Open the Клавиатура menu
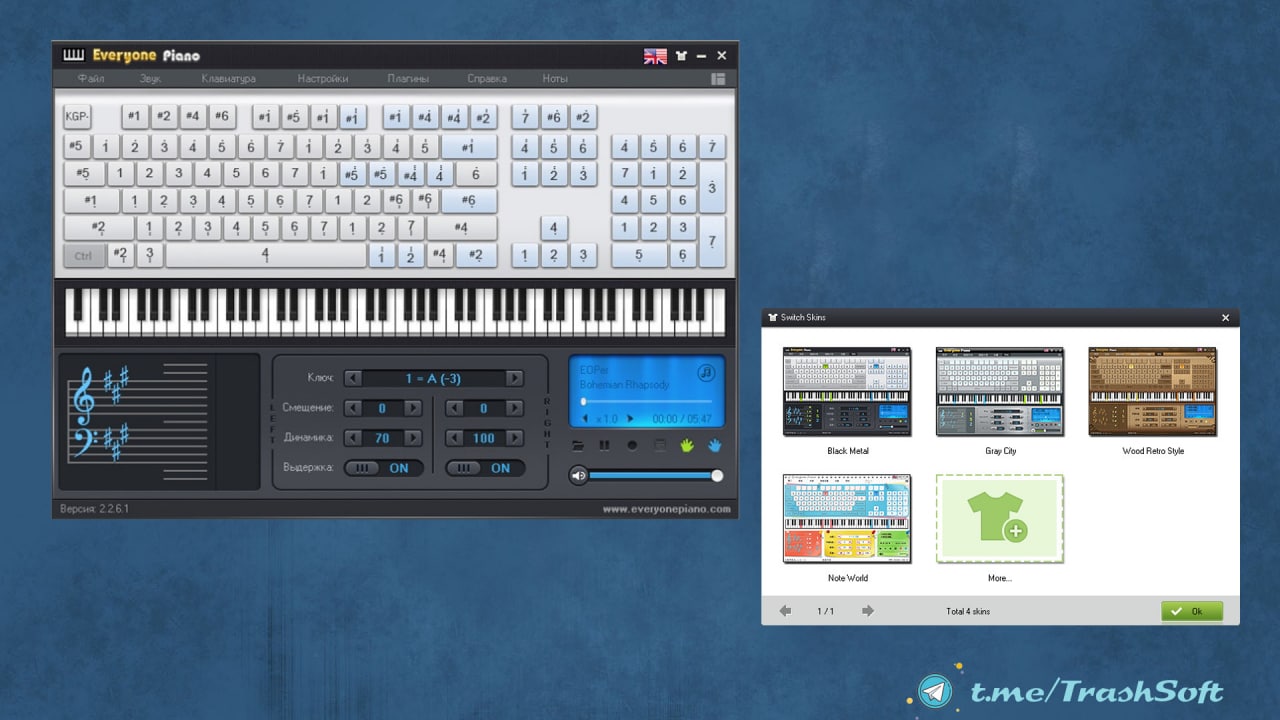 click(229, 79)
